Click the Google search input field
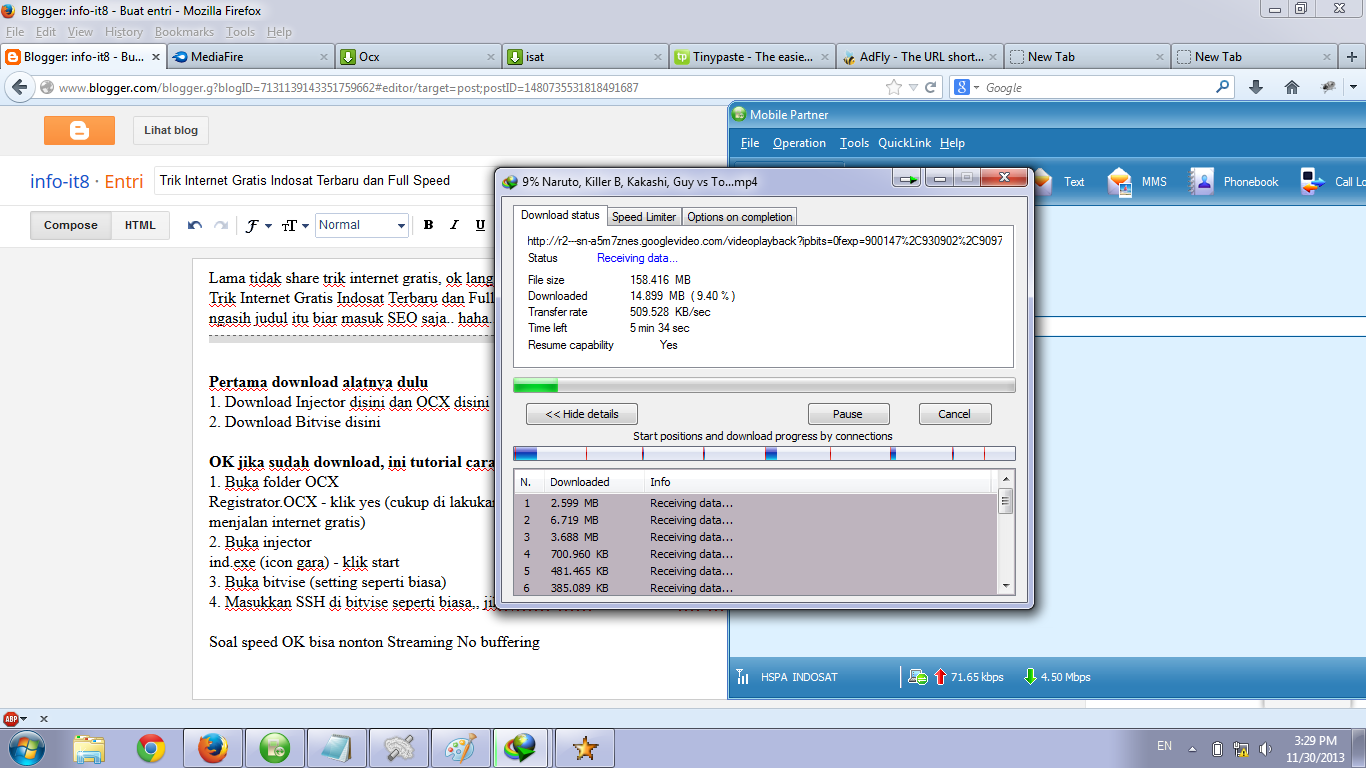Viewport: 1366px width, 768px height. (1098, 88)
